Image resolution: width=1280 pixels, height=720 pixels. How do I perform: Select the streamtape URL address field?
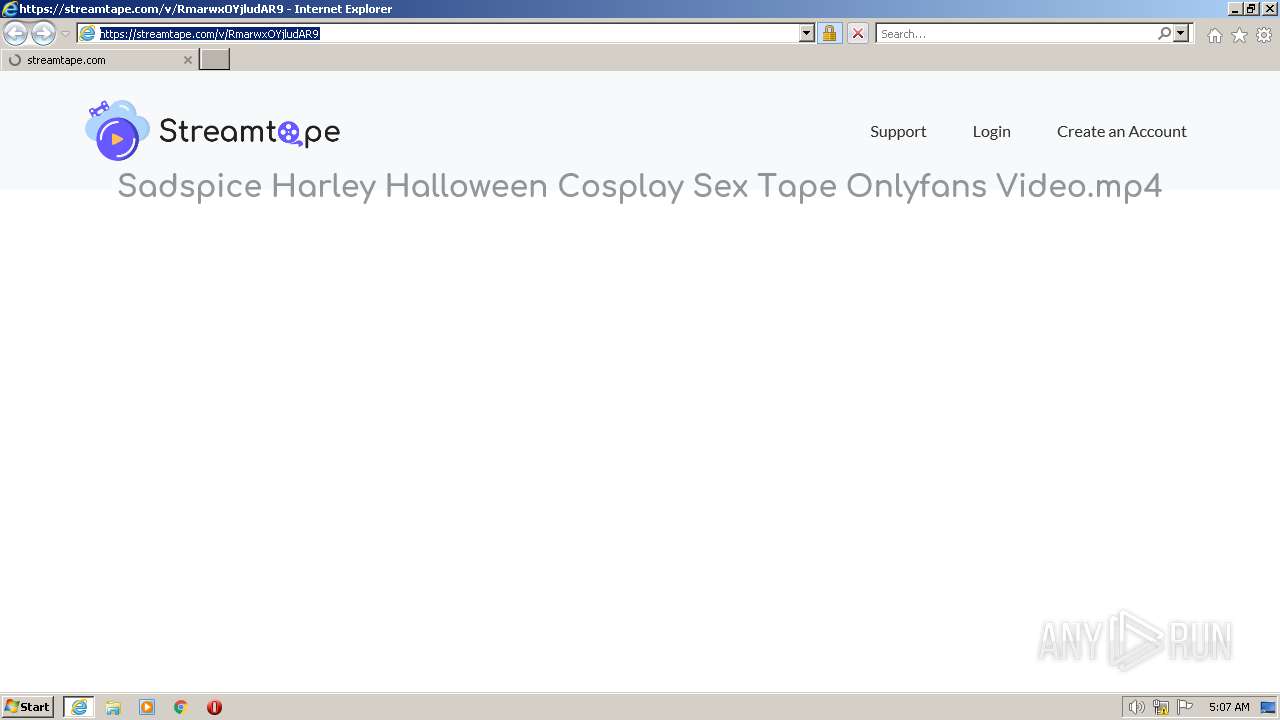447,33
